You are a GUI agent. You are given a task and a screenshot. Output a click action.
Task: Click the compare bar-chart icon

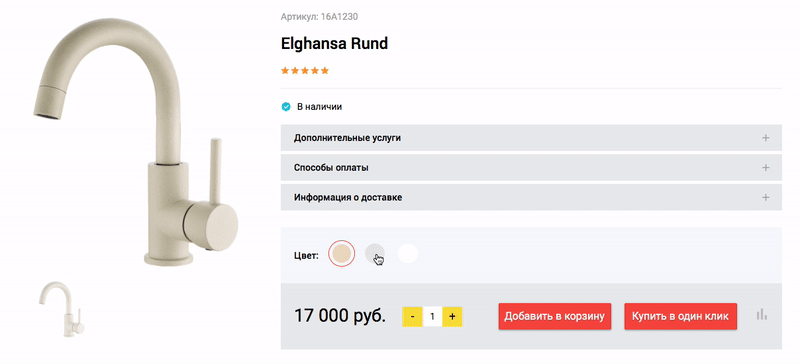(762, 314)
